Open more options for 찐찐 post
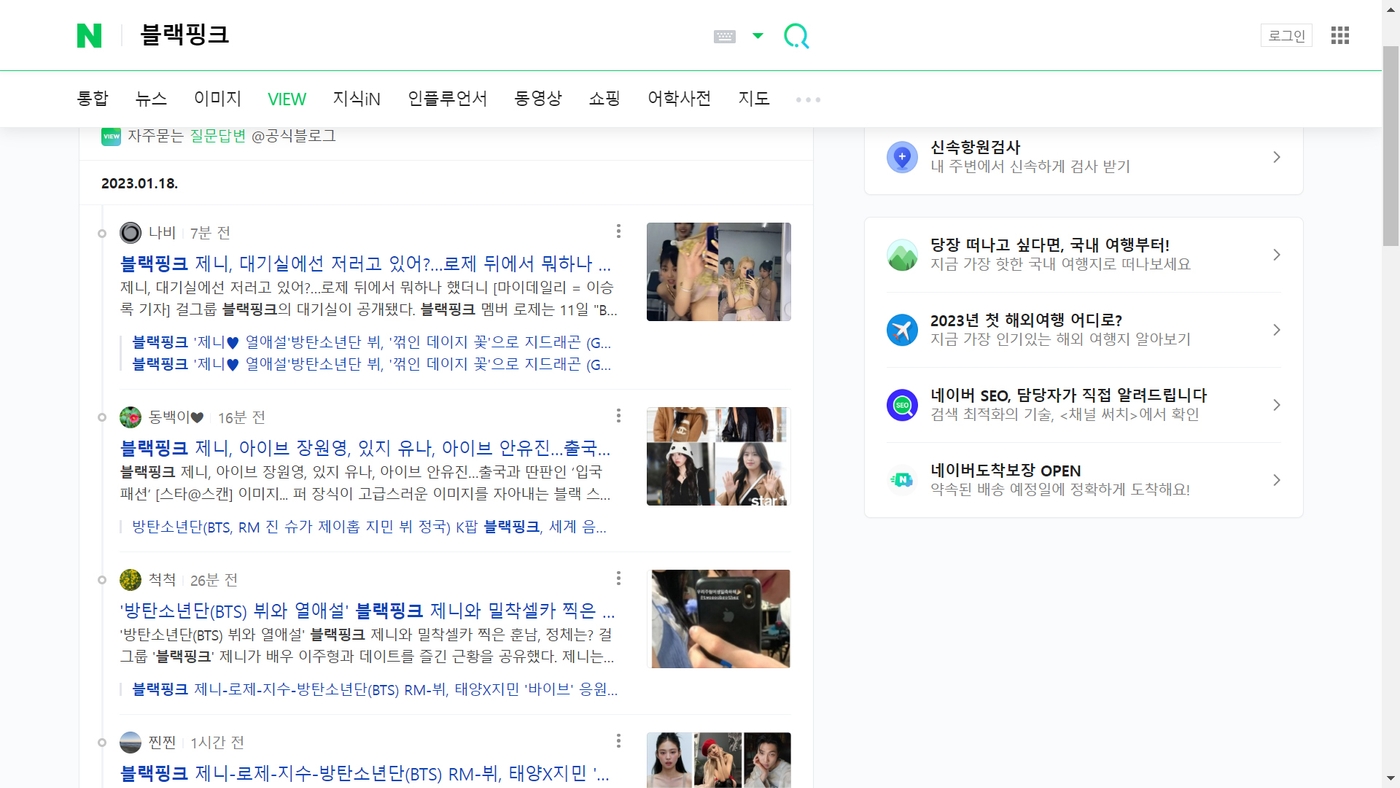 tap(618, 741)
